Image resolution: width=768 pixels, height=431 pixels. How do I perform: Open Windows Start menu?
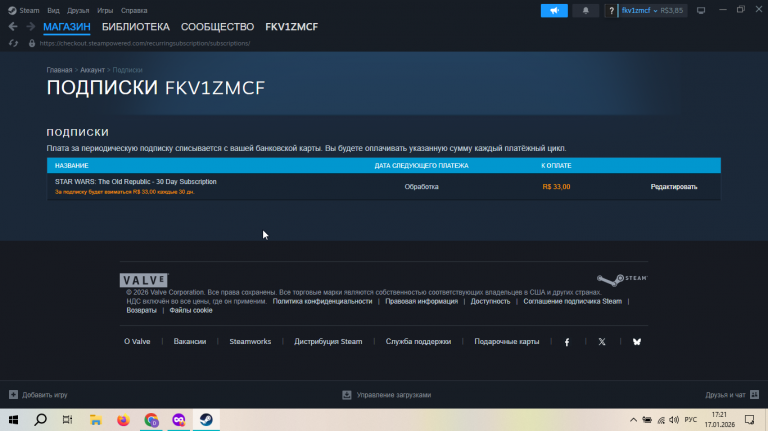pyautogui.click(x=13, y=420)
